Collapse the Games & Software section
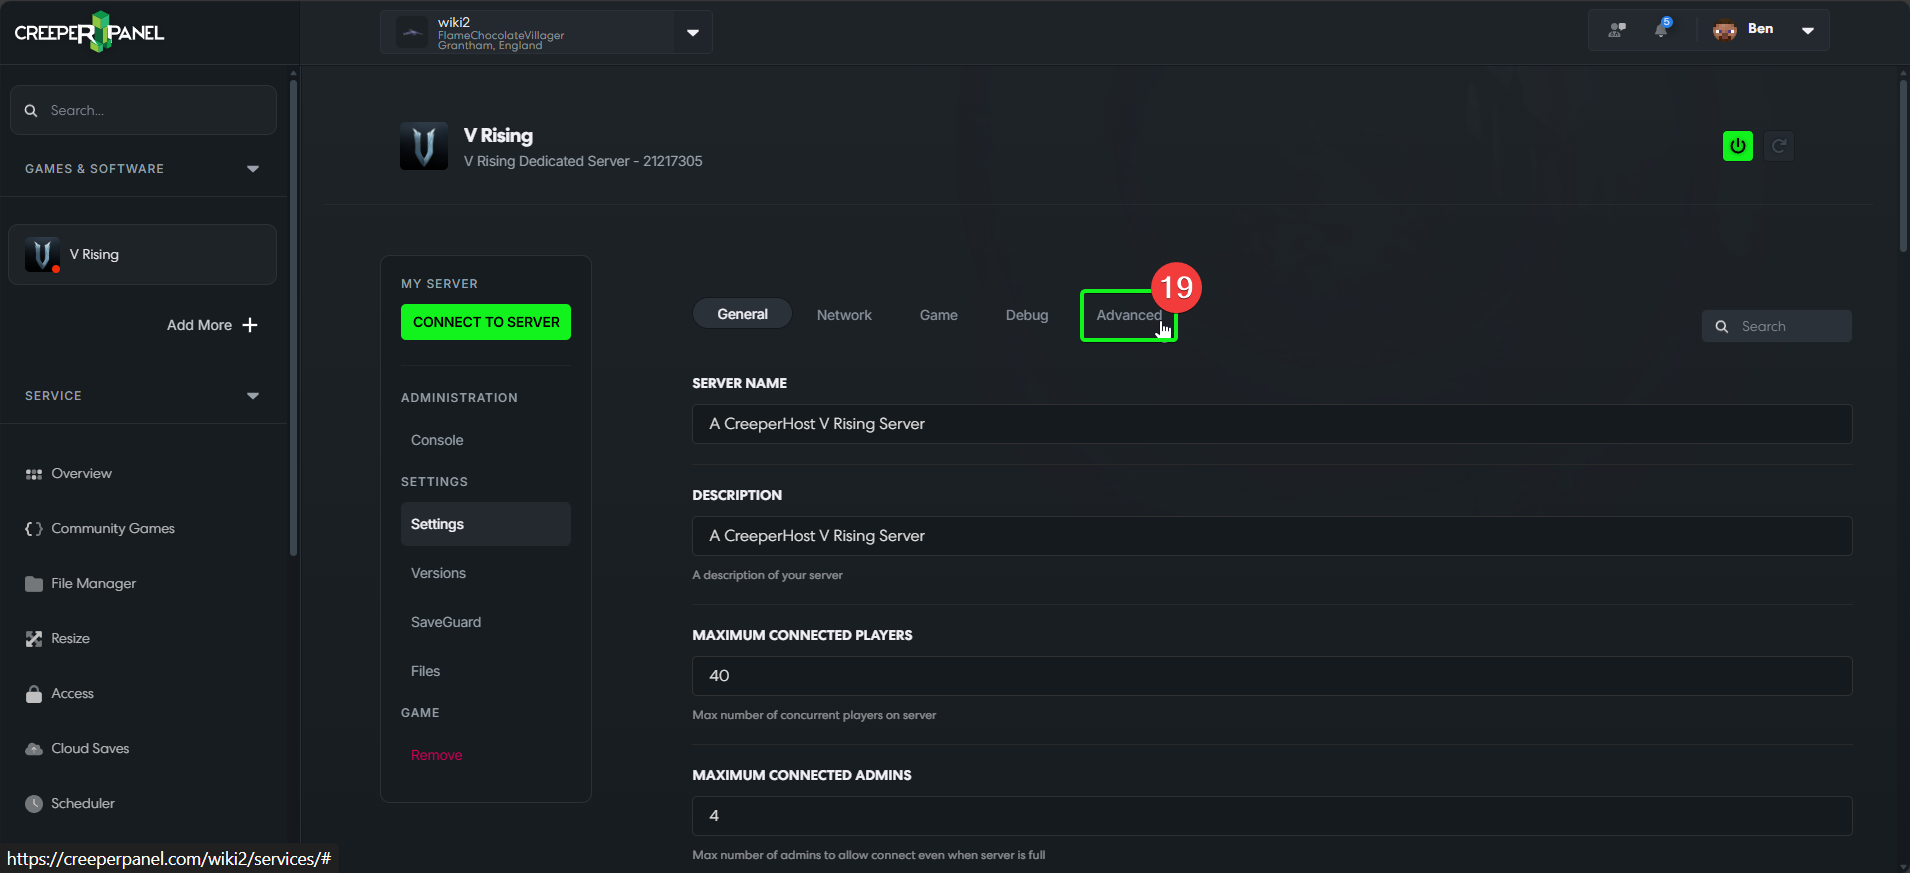This screenshot has width=1910, height=873. tap(253, 169)
